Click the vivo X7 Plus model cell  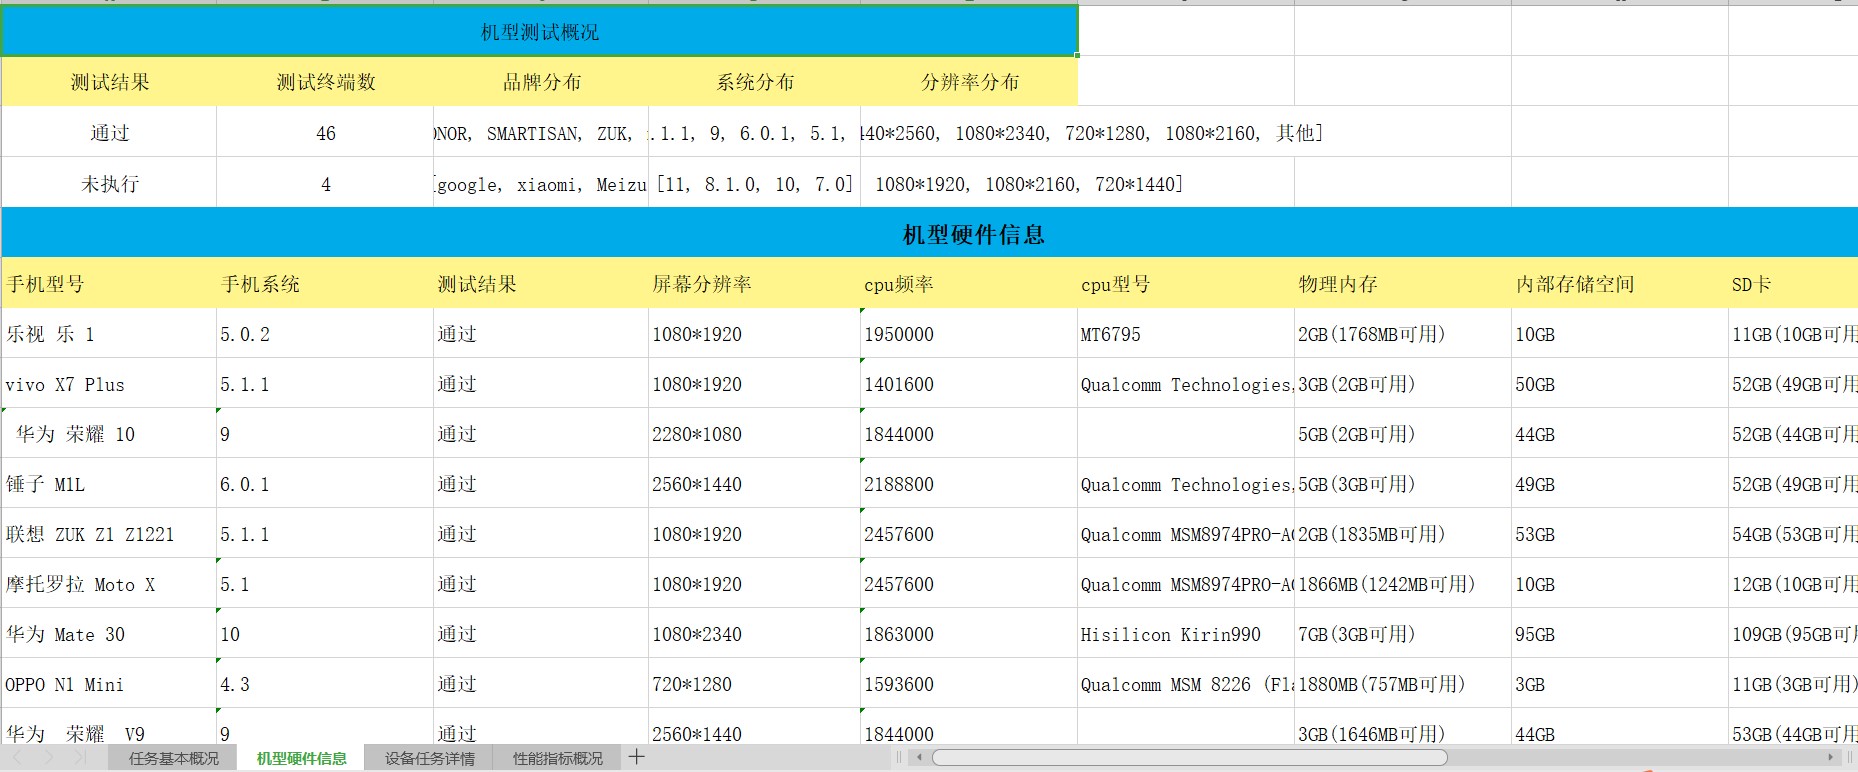point(109,384)
